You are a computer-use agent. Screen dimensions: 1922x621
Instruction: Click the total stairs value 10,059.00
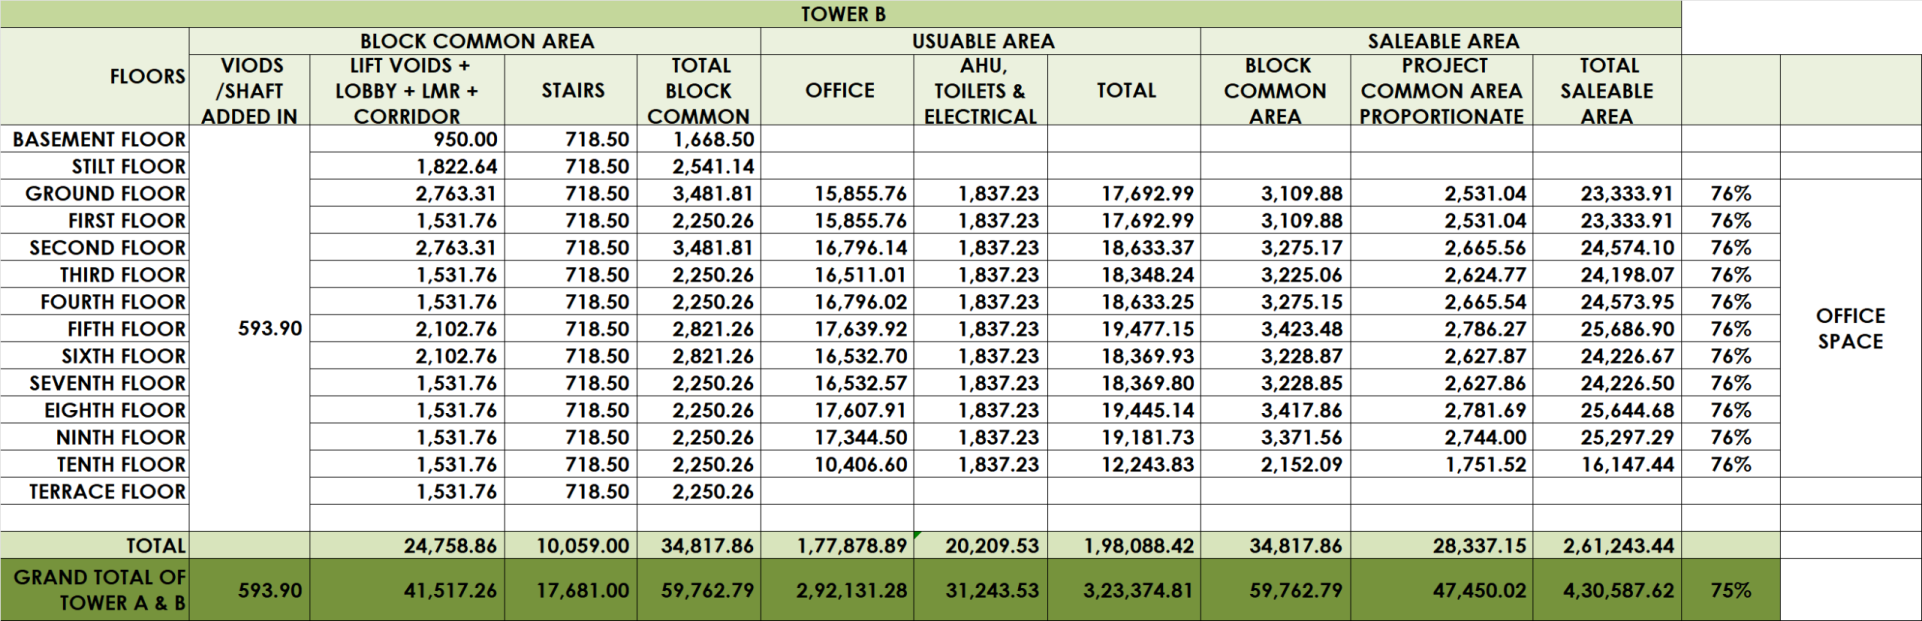582,546
